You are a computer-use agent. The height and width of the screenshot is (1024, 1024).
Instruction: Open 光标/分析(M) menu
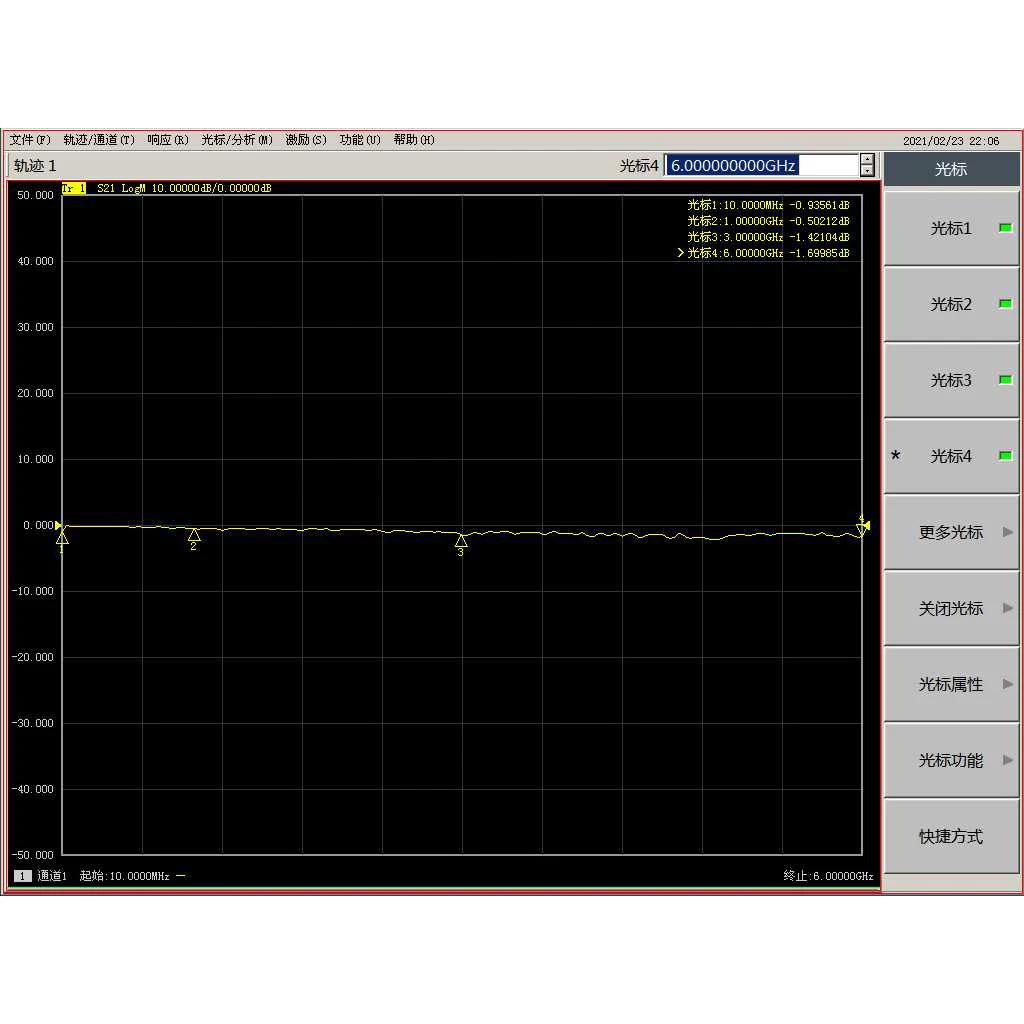[x=237, y=140]
